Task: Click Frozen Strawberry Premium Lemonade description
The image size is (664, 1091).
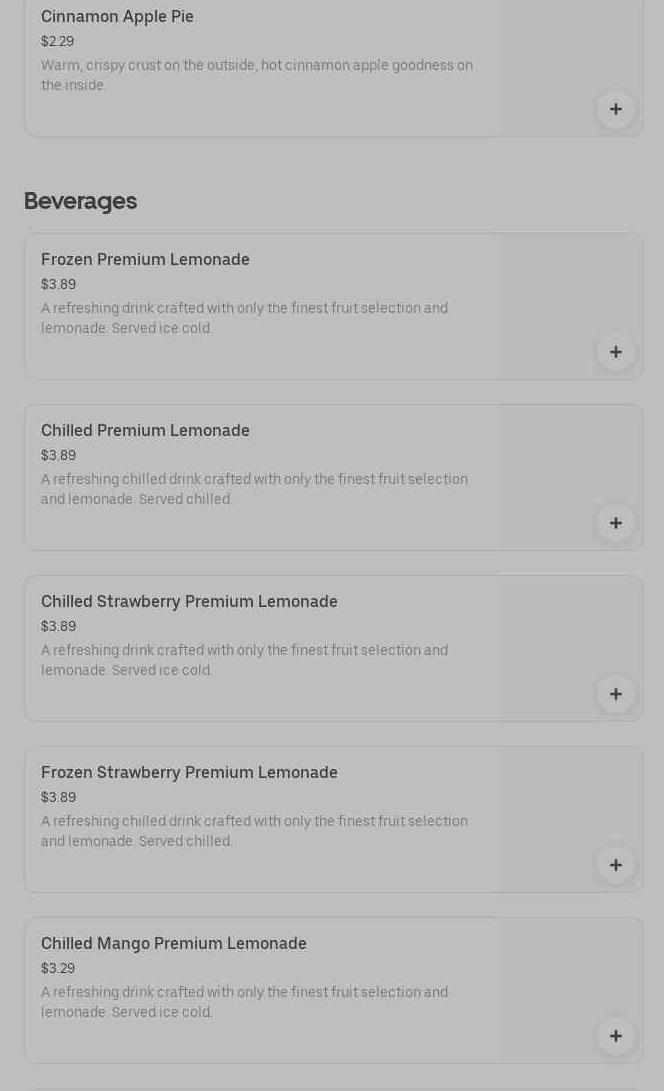Action: point(254,831)
